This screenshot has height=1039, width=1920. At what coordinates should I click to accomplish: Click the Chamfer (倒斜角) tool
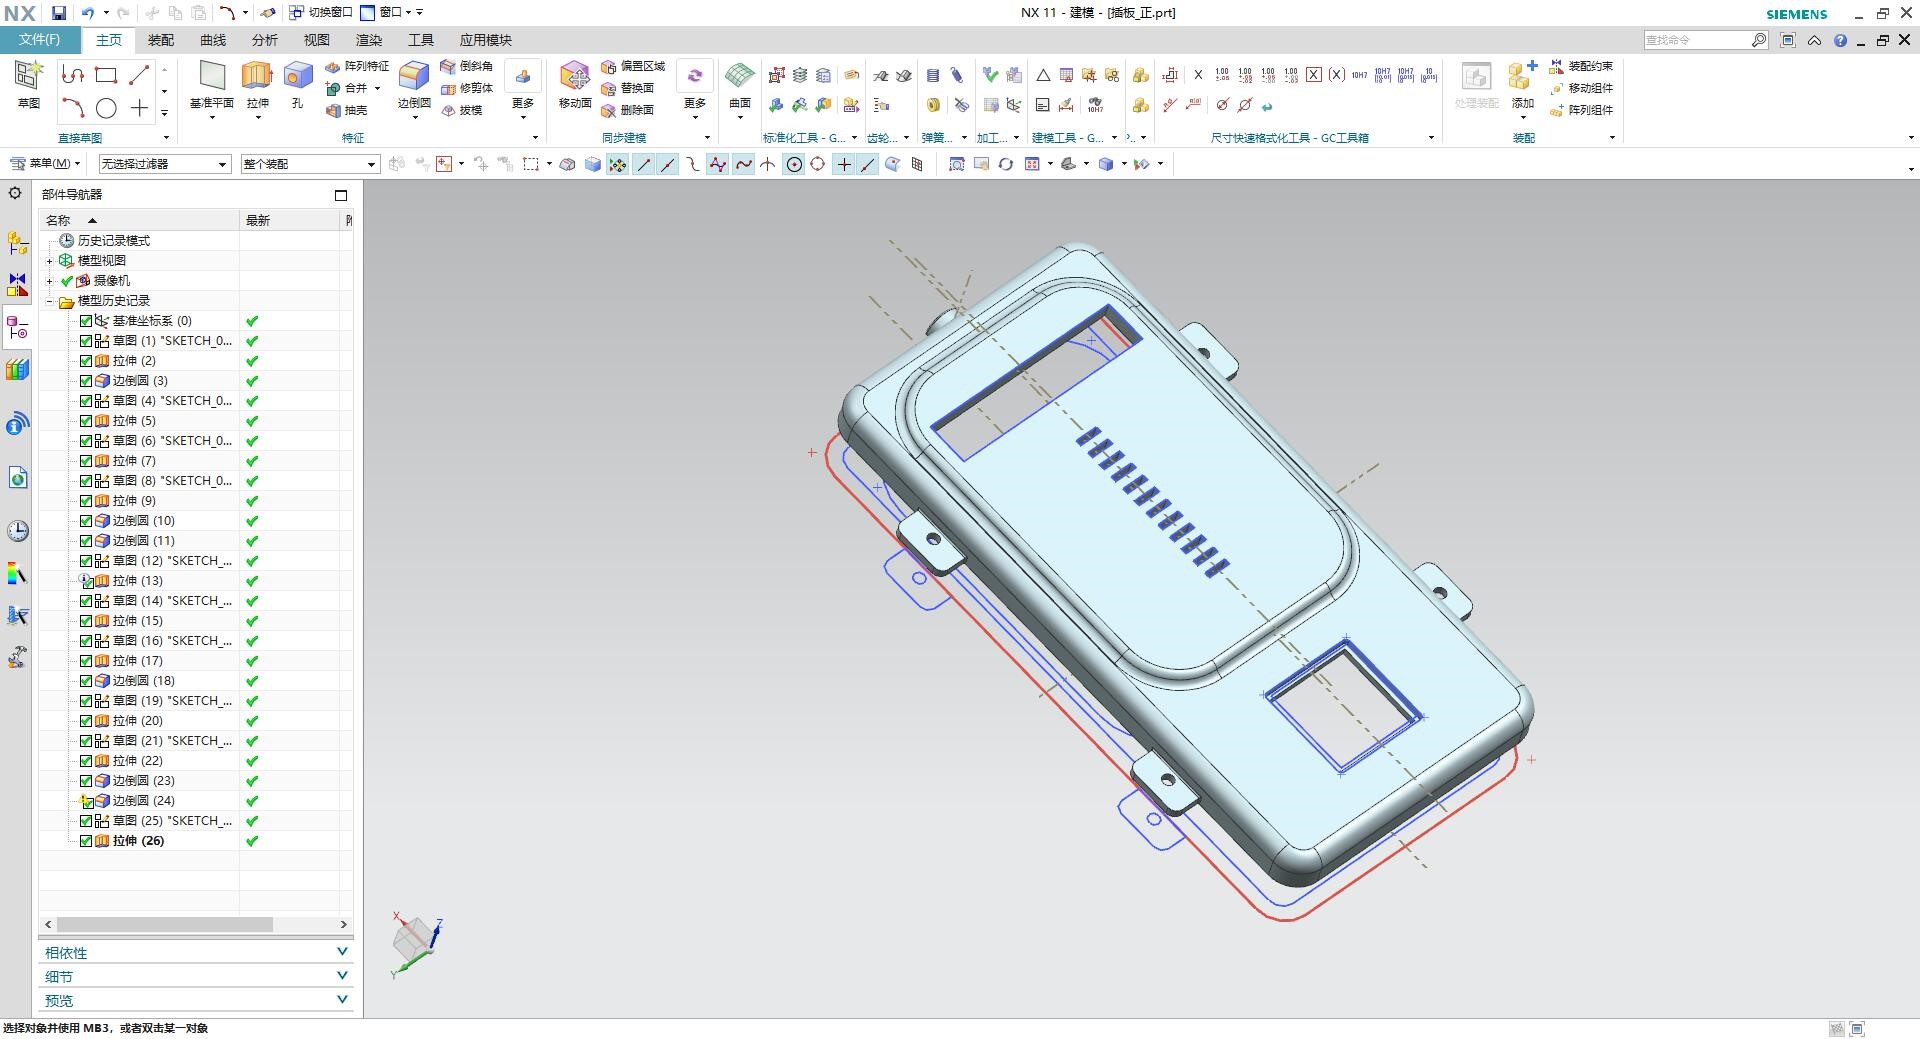pos(467,66)
